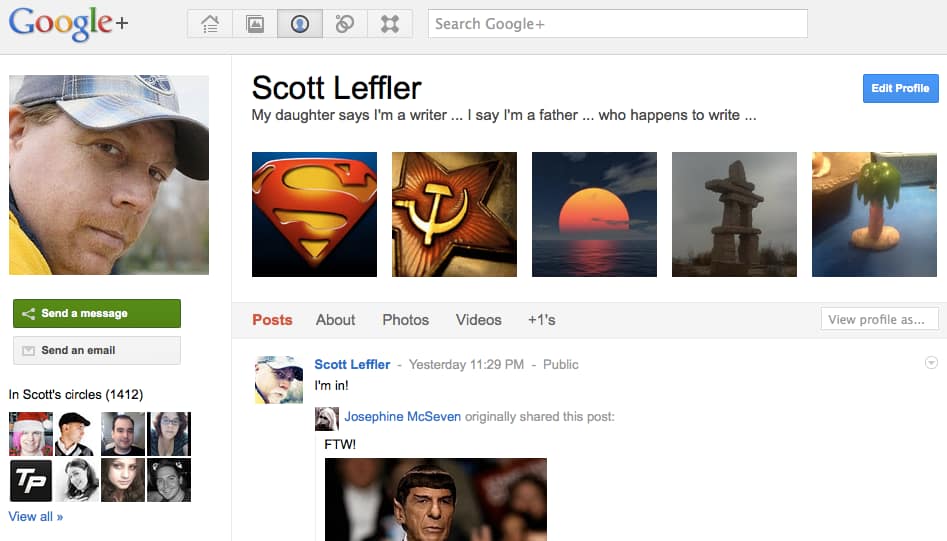Screen dimensions: 947x541
Task: Select the Profile icon in top navigation
Action: 300,24
